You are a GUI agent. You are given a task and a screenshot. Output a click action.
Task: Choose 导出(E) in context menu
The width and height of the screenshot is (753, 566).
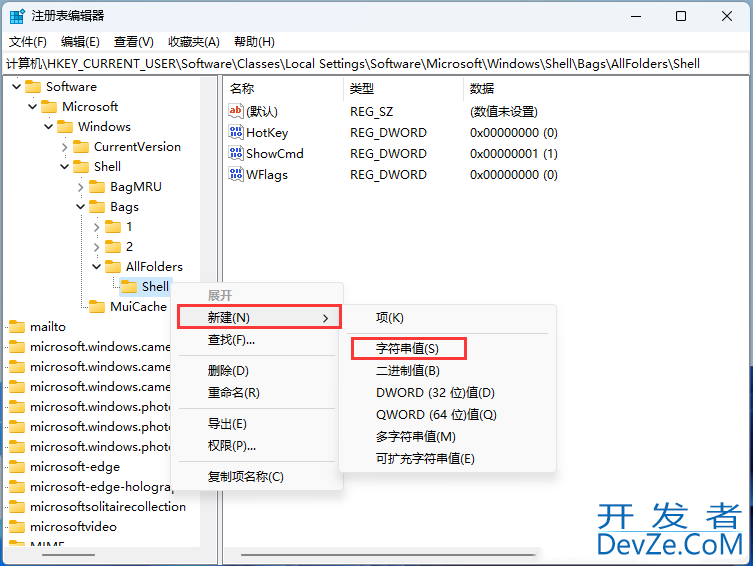pos(257,424)
